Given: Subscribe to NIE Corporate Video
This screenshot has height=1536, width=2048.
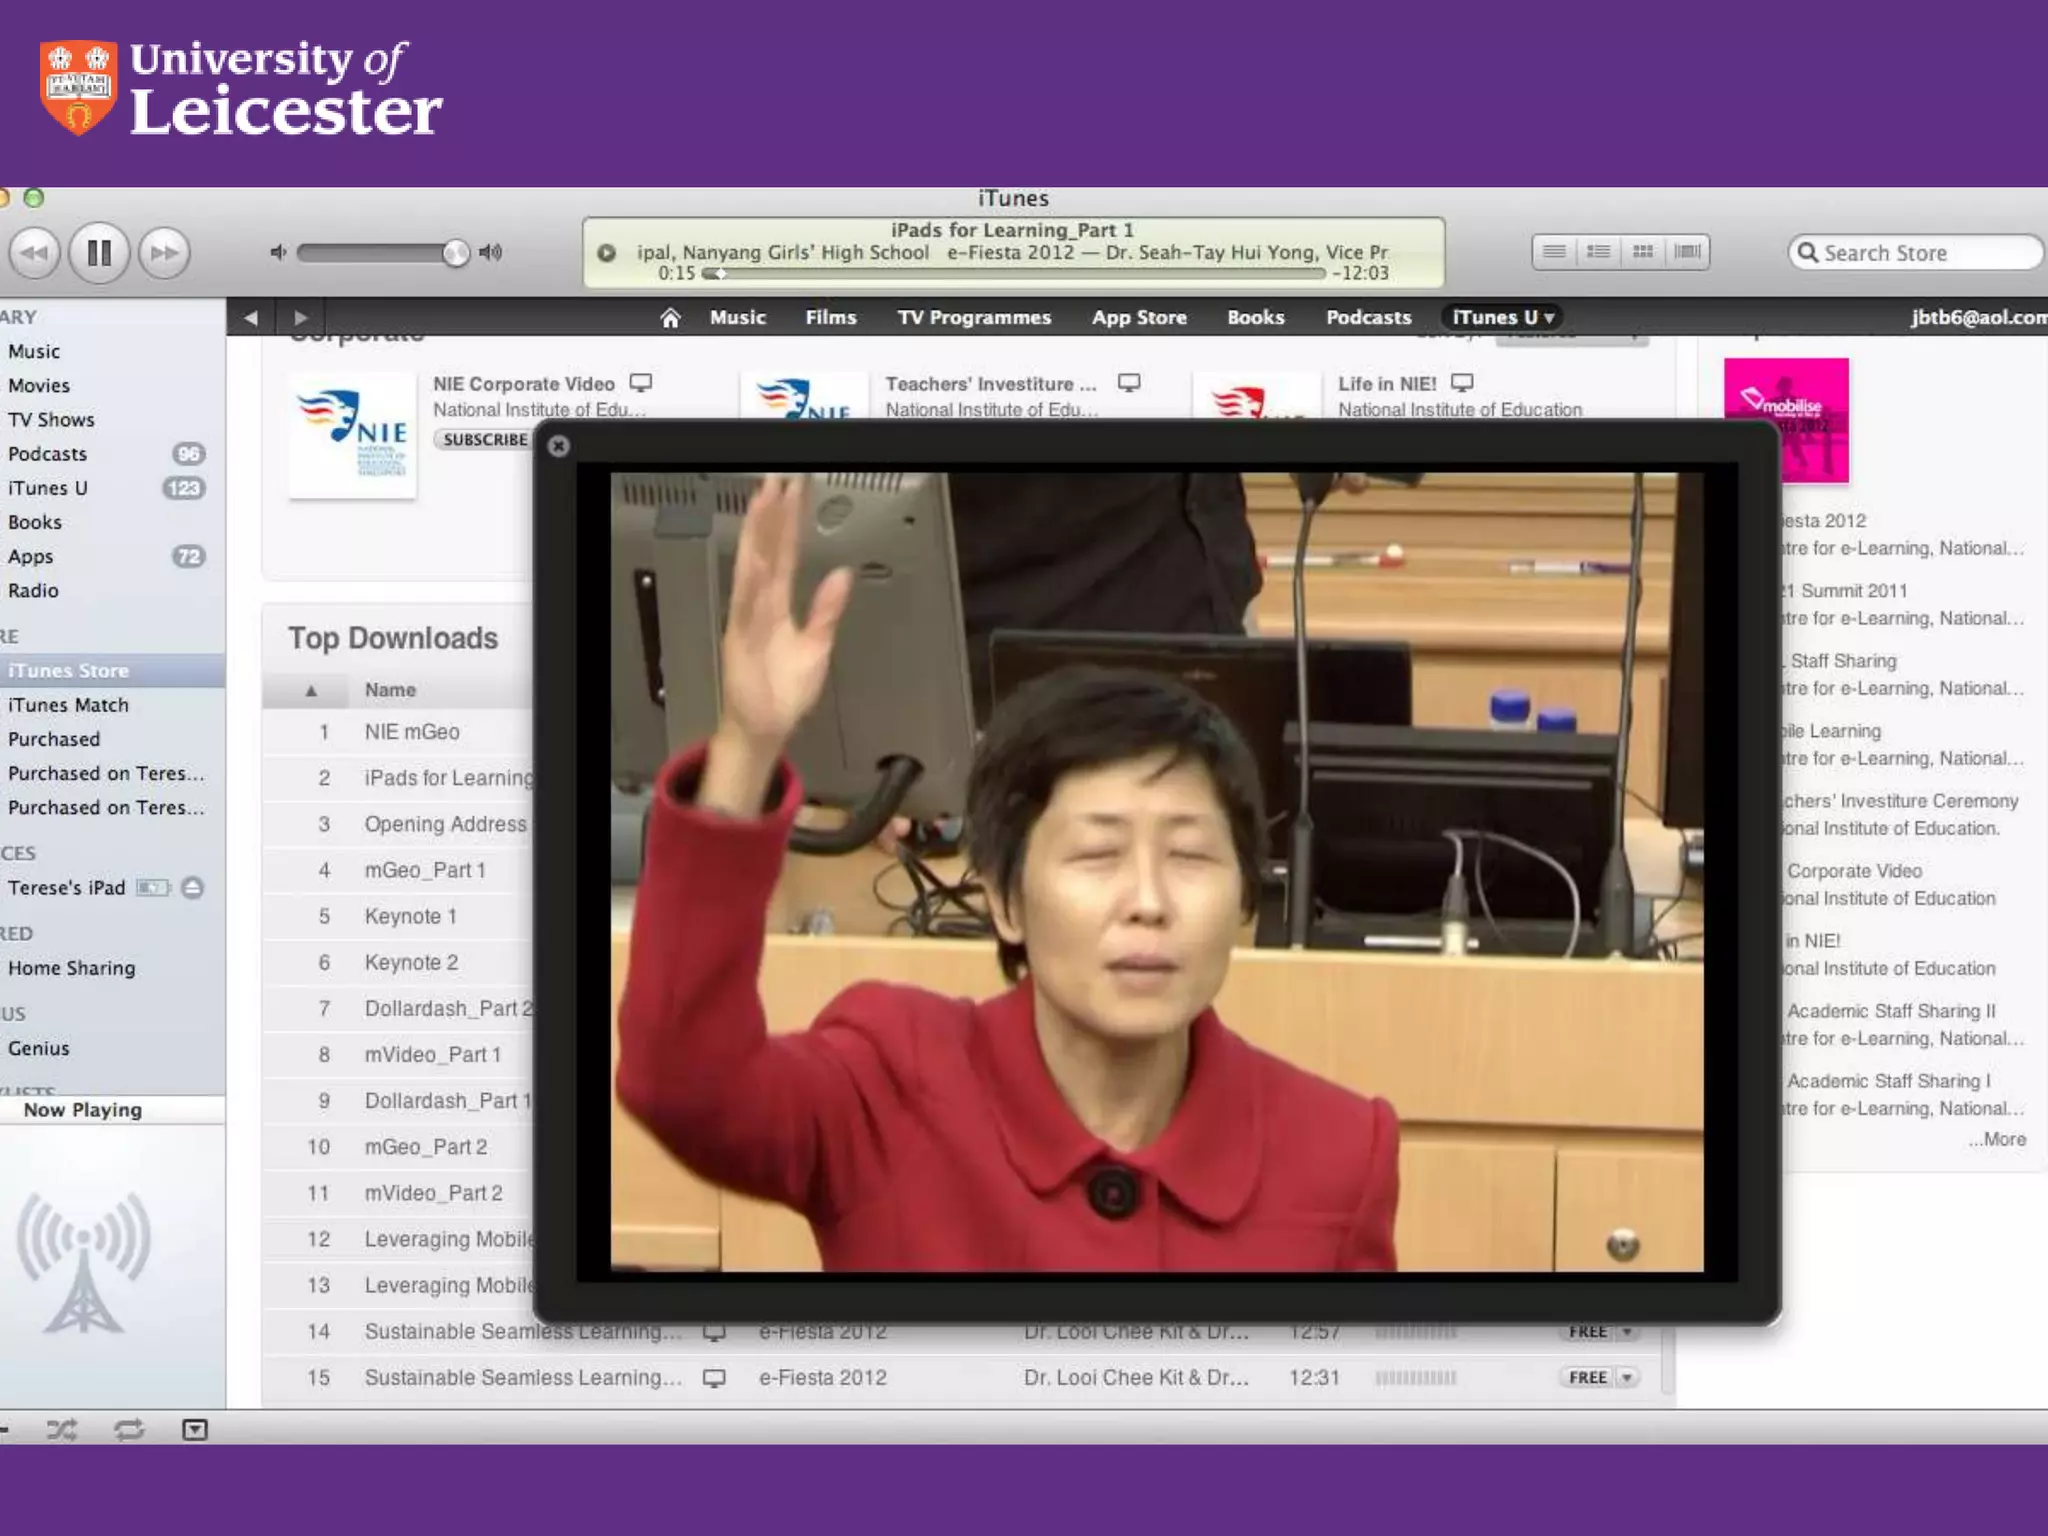Looking at the screenshot, I should 485,440.
